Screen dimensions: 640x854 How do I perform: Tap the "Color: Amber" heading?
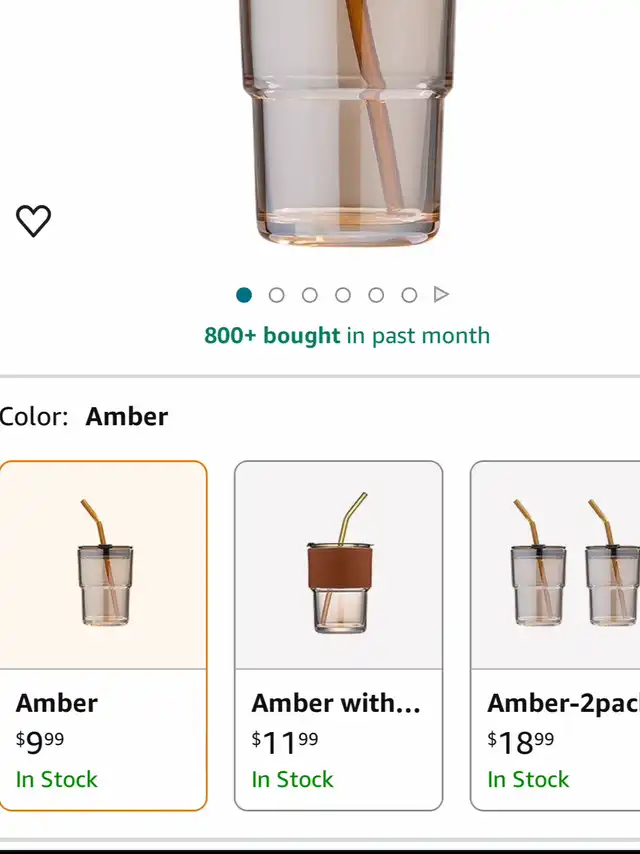(84, 416)
